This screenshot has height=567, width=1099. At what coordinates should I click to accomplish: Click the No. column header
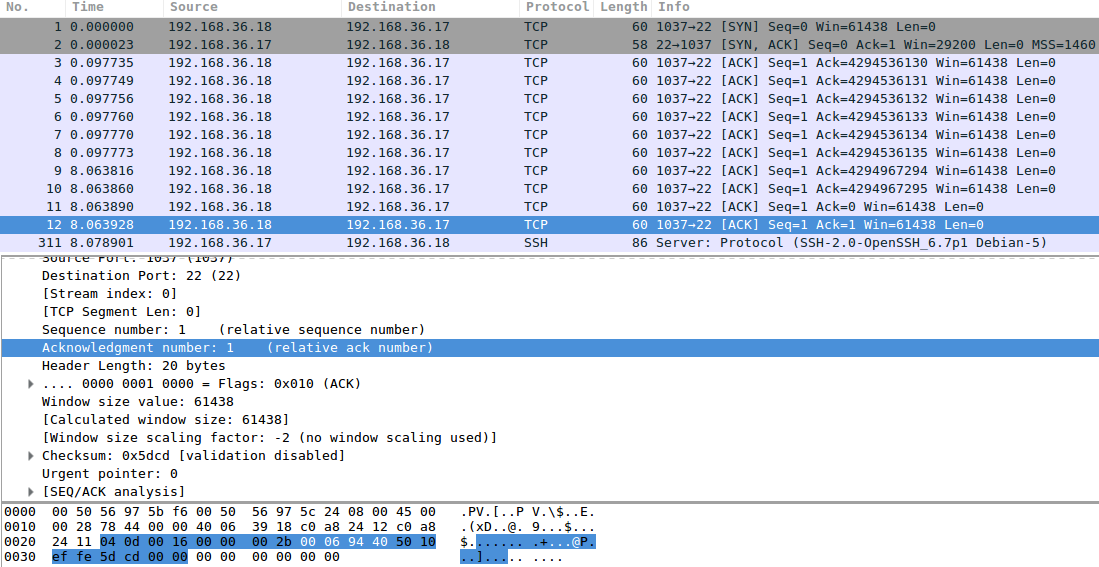coord(20,7)
